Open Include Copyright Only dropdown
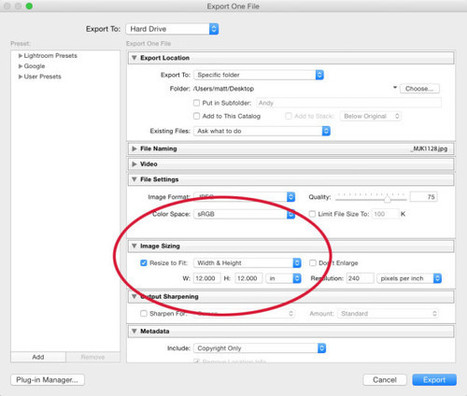 click(260, 348)
